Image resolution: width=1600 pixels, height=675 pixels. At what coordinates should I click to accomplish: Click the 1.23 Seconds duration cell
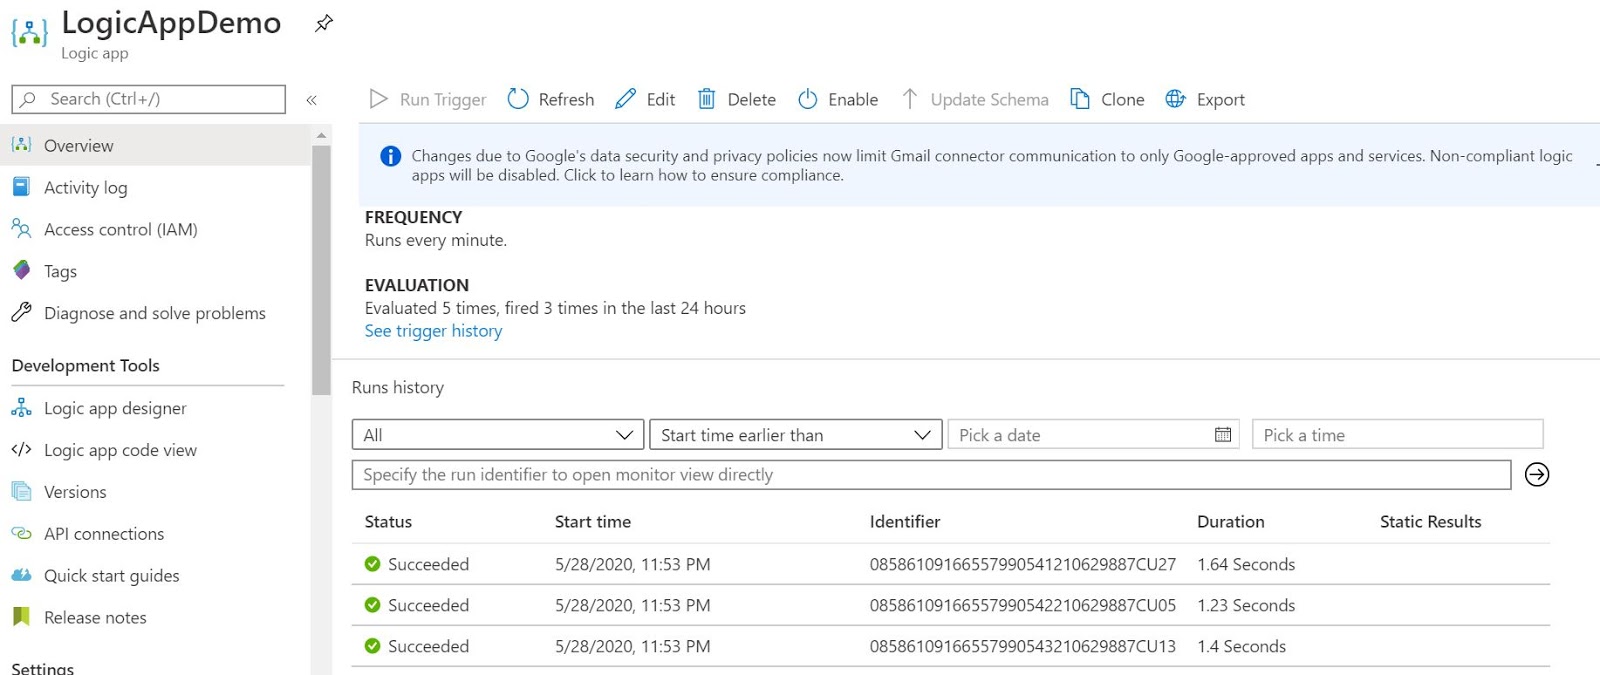[x=1246, y=605]
